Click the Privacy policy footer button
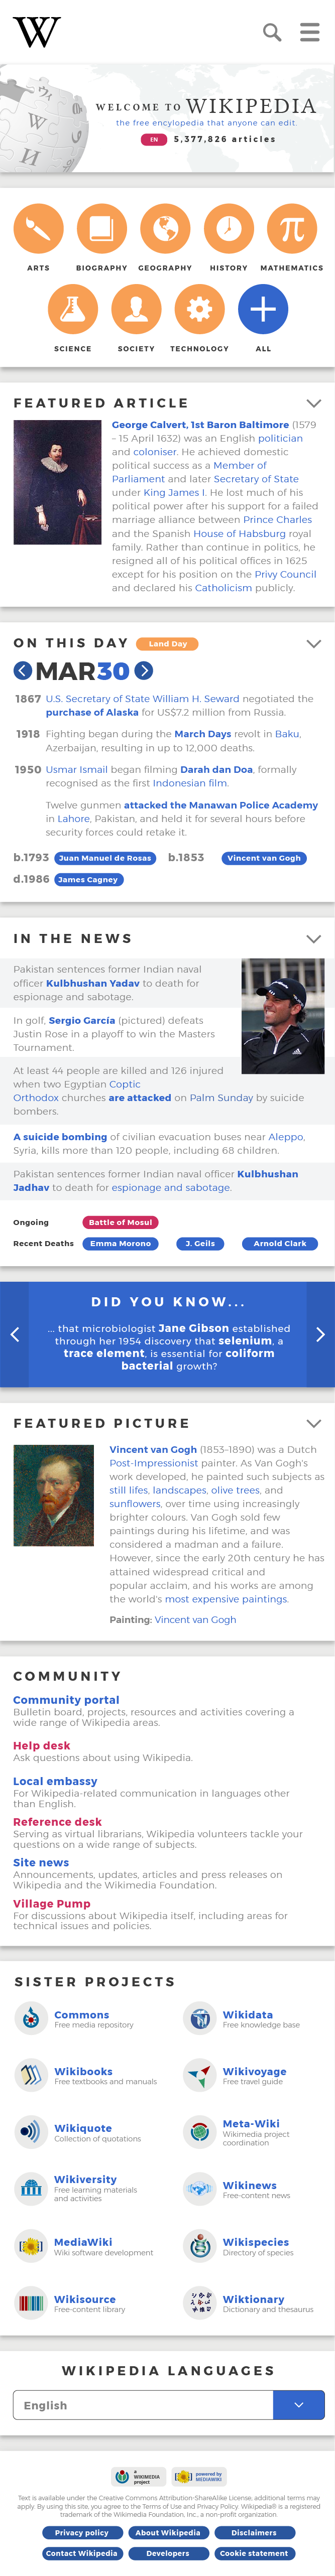 [82, 2533]
